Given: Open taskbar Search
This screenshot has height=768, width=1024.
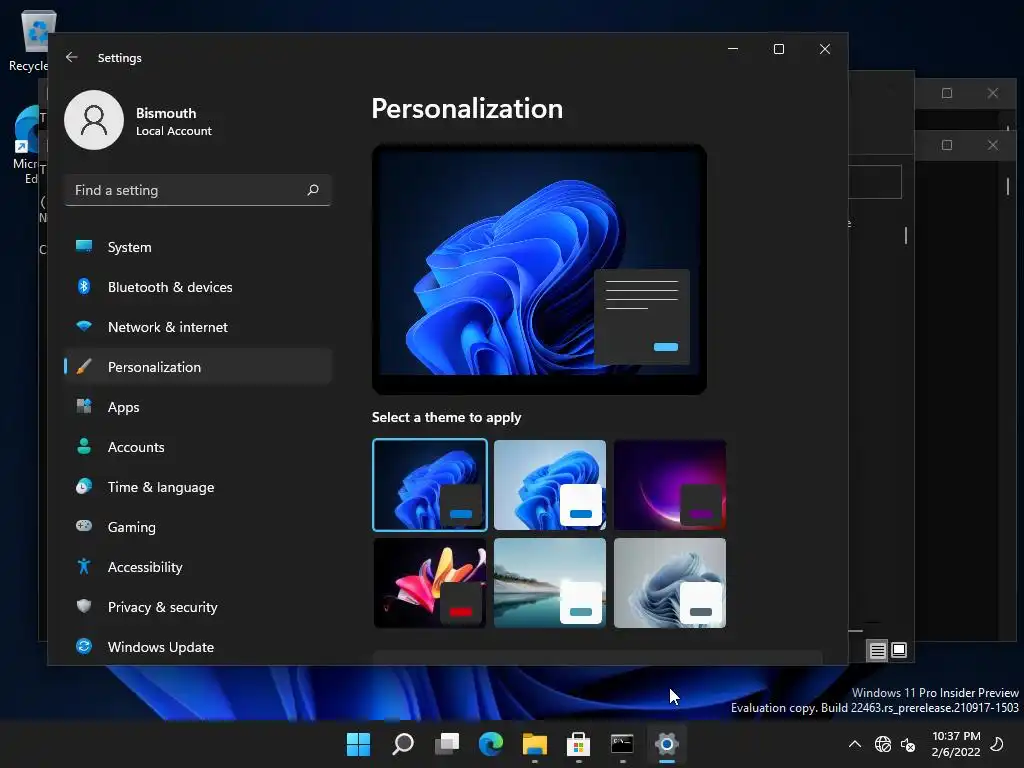Looking at the screenshot, I should tap(403, 744).
